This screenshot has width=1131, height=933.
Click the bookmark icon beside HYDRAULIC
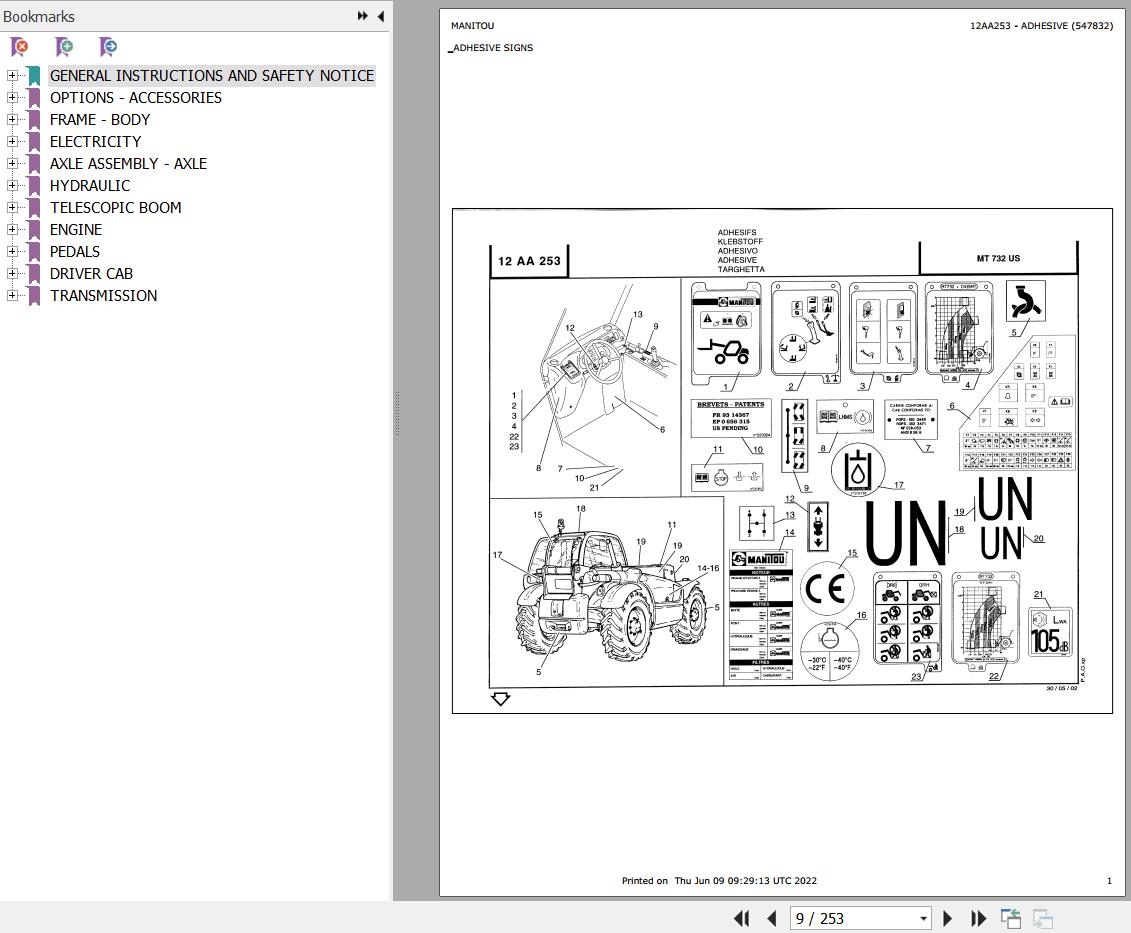pyautogui.click(x=34, y=185)
